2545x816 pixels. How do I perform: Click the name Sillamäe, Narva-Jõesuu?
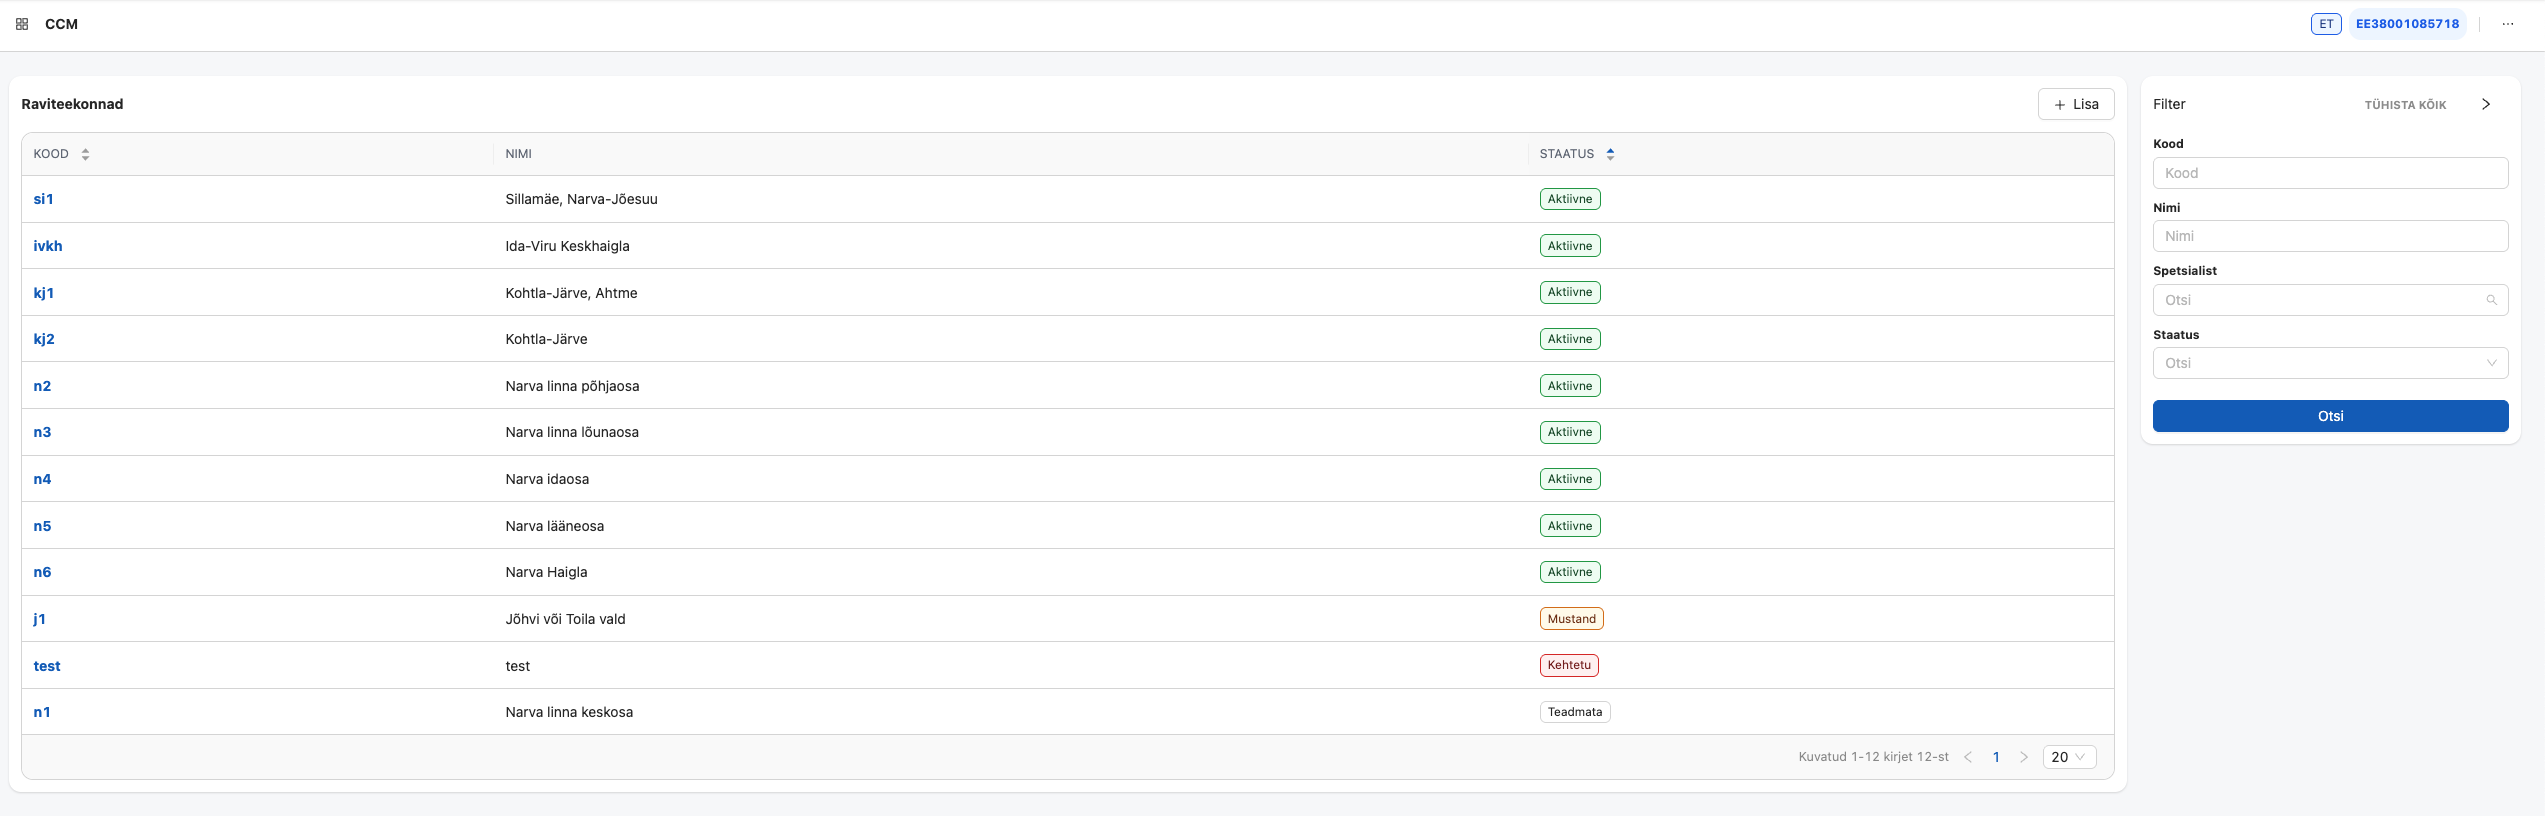(x=581, y=199)
